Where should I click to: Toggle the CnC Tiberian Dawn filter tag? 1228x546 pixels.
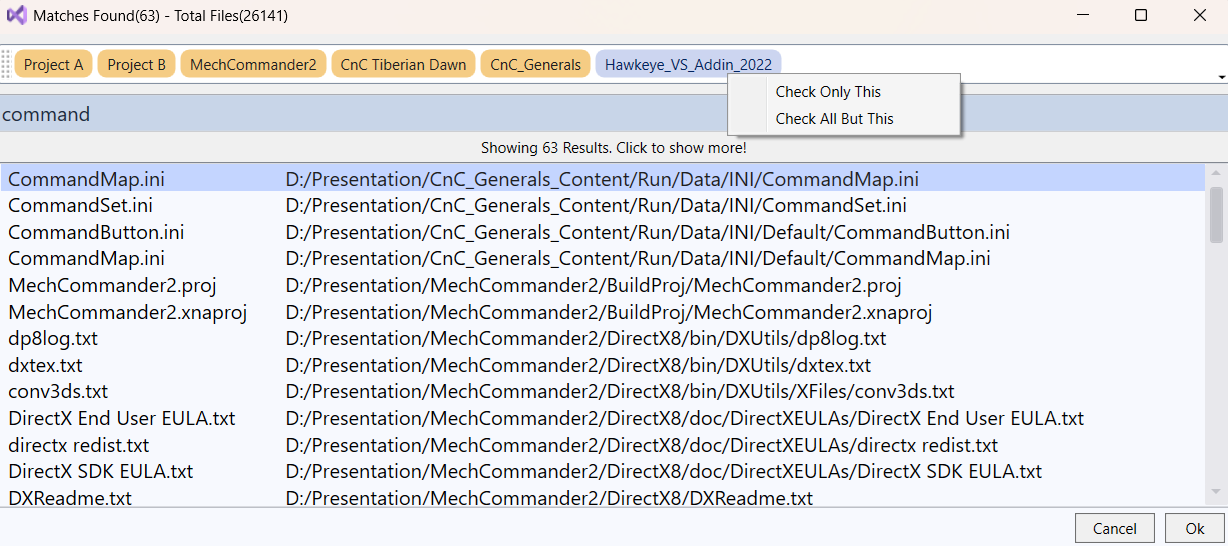point(403,65)
